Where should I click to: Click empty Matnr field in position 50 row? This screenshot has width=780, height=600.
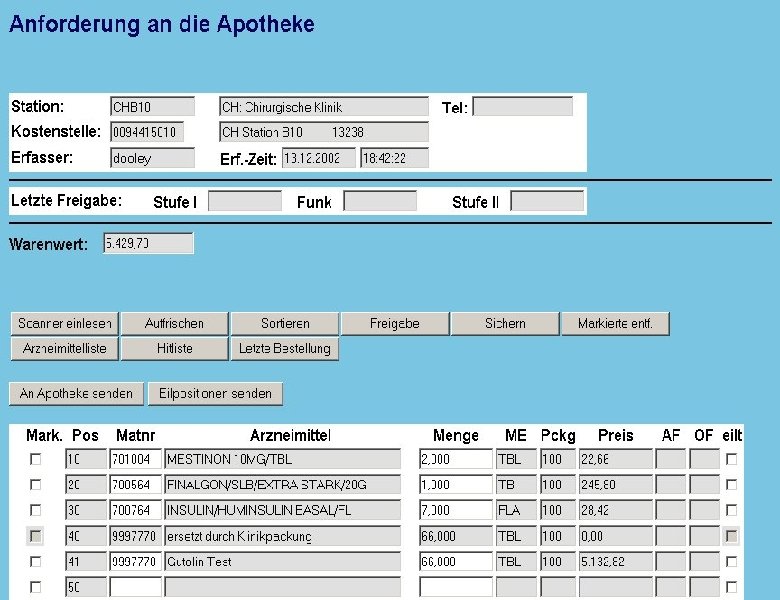click(x=136, y=588)
